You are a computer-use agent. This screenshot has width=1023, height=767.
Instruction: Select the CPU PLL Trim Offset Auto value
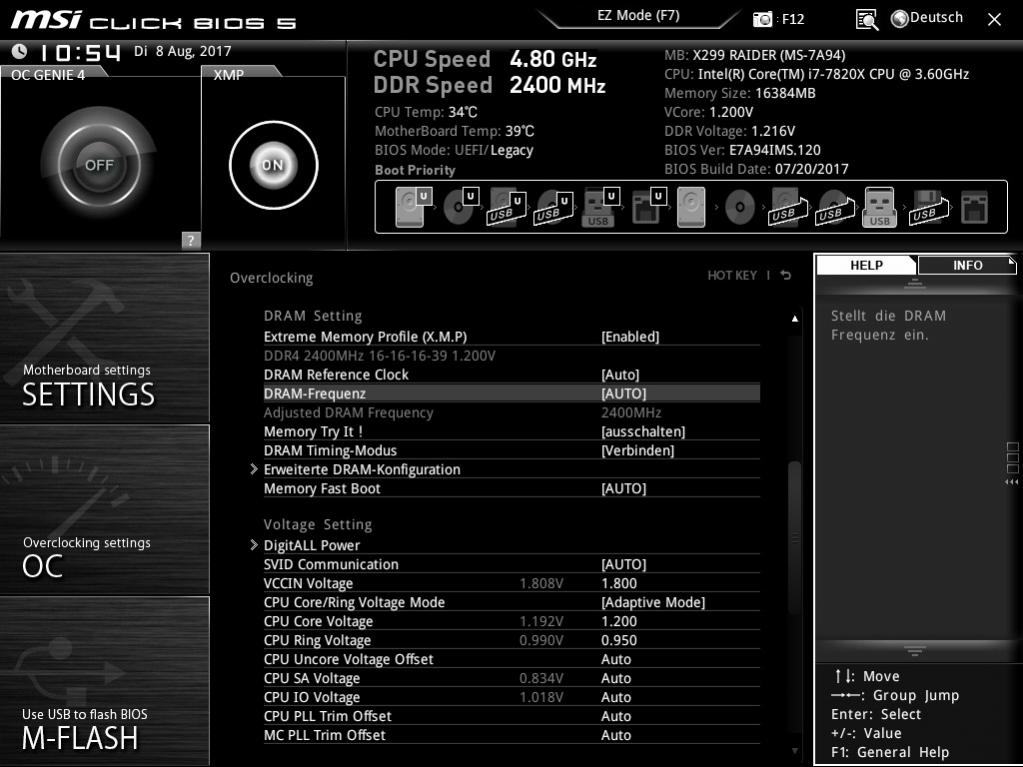(x=616, y=715)
